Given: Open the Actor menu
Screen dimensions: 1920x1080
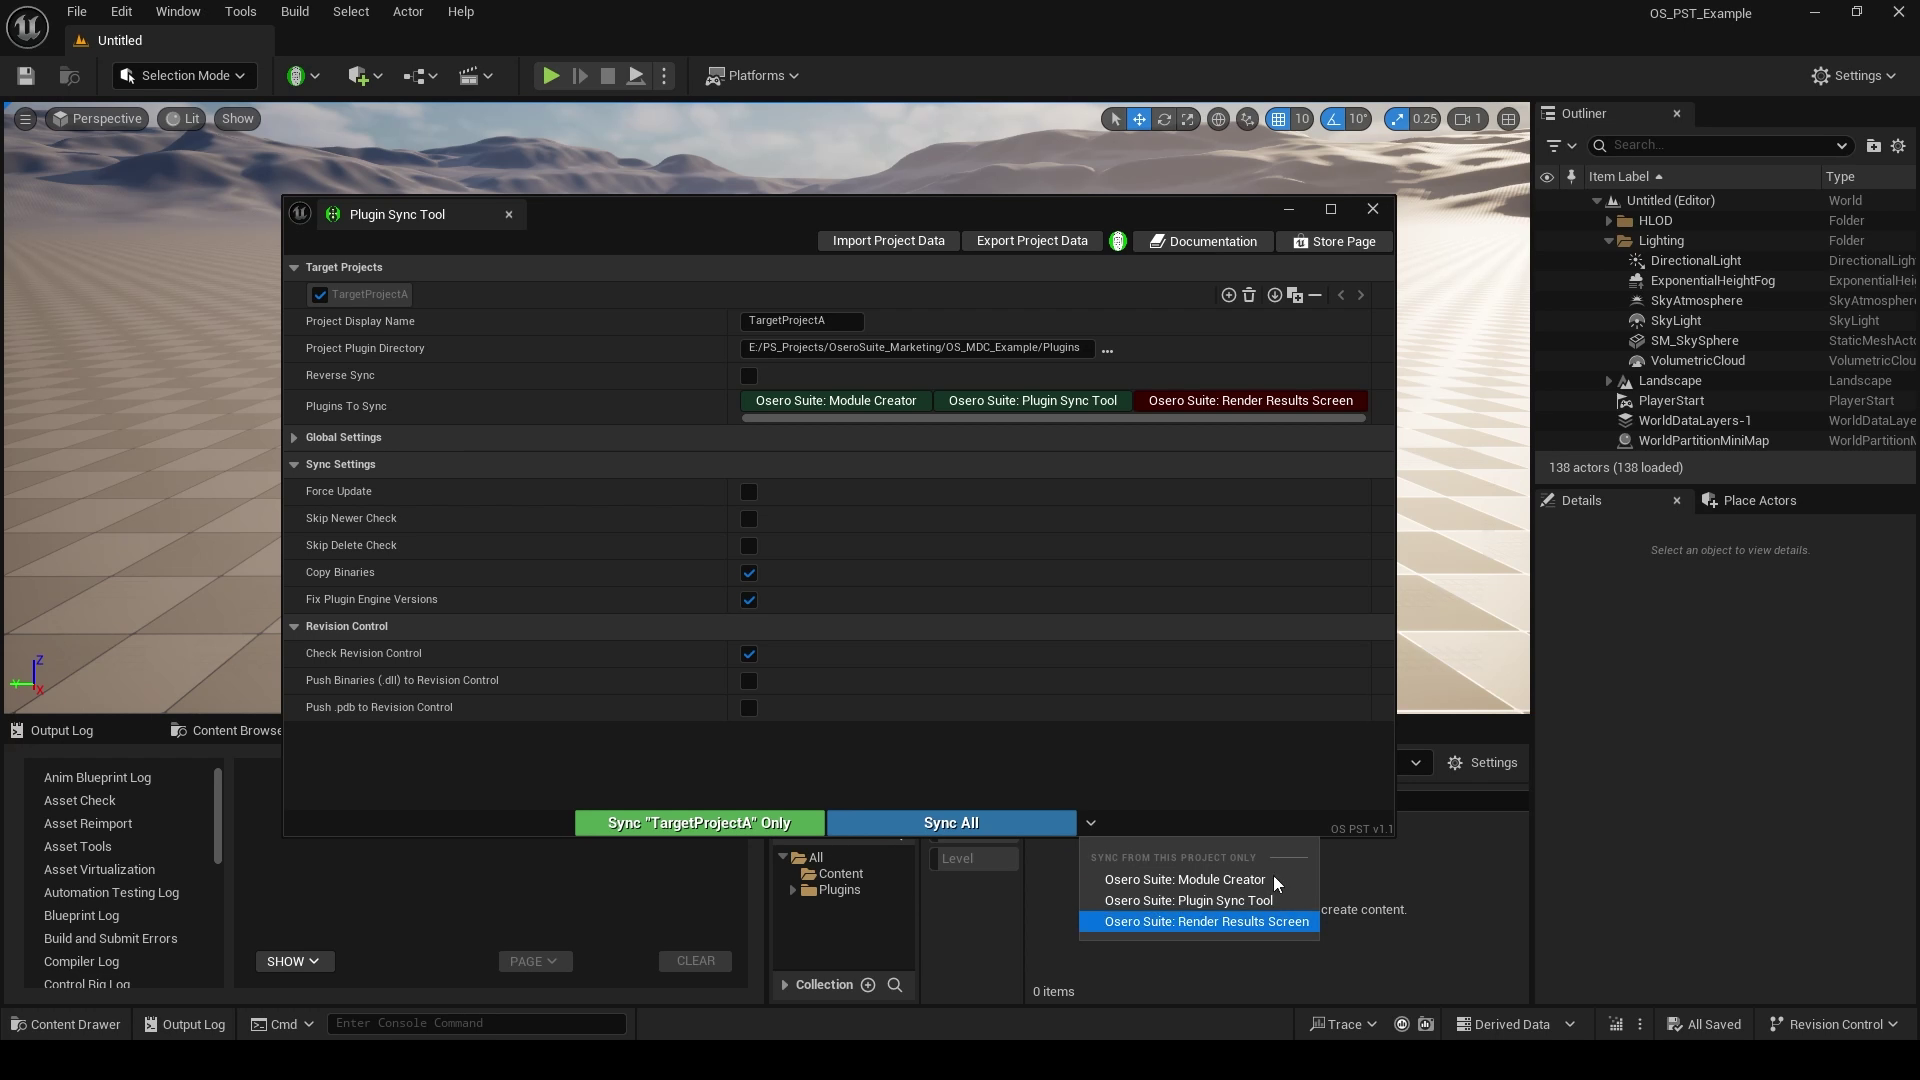Looking at the screenshot, I should (408, 12).
